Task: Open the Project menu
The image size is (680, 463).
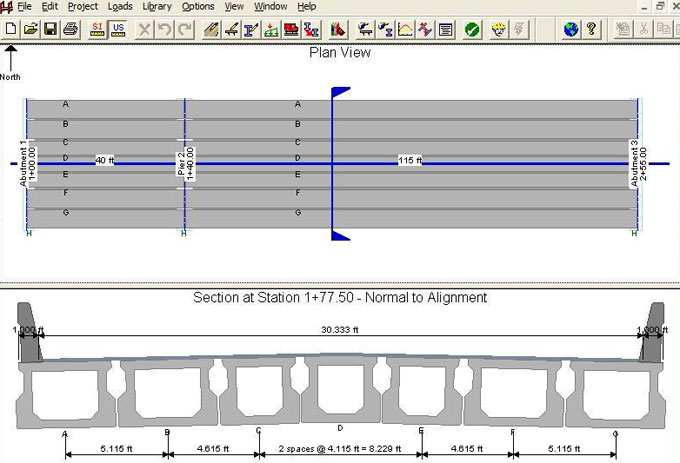Action: point(83,6)
